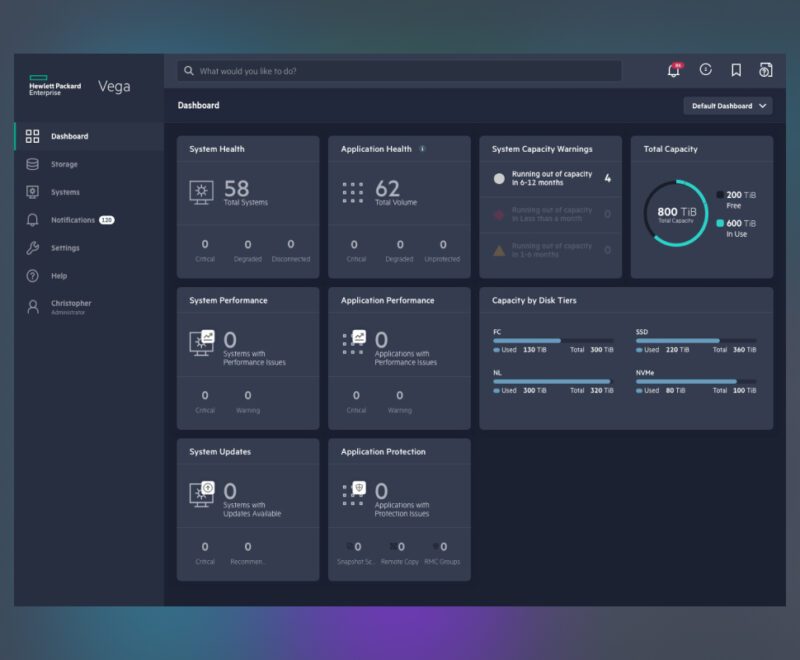Click the System Updates monitor icon
800x660 pixels.
point(202,494)
